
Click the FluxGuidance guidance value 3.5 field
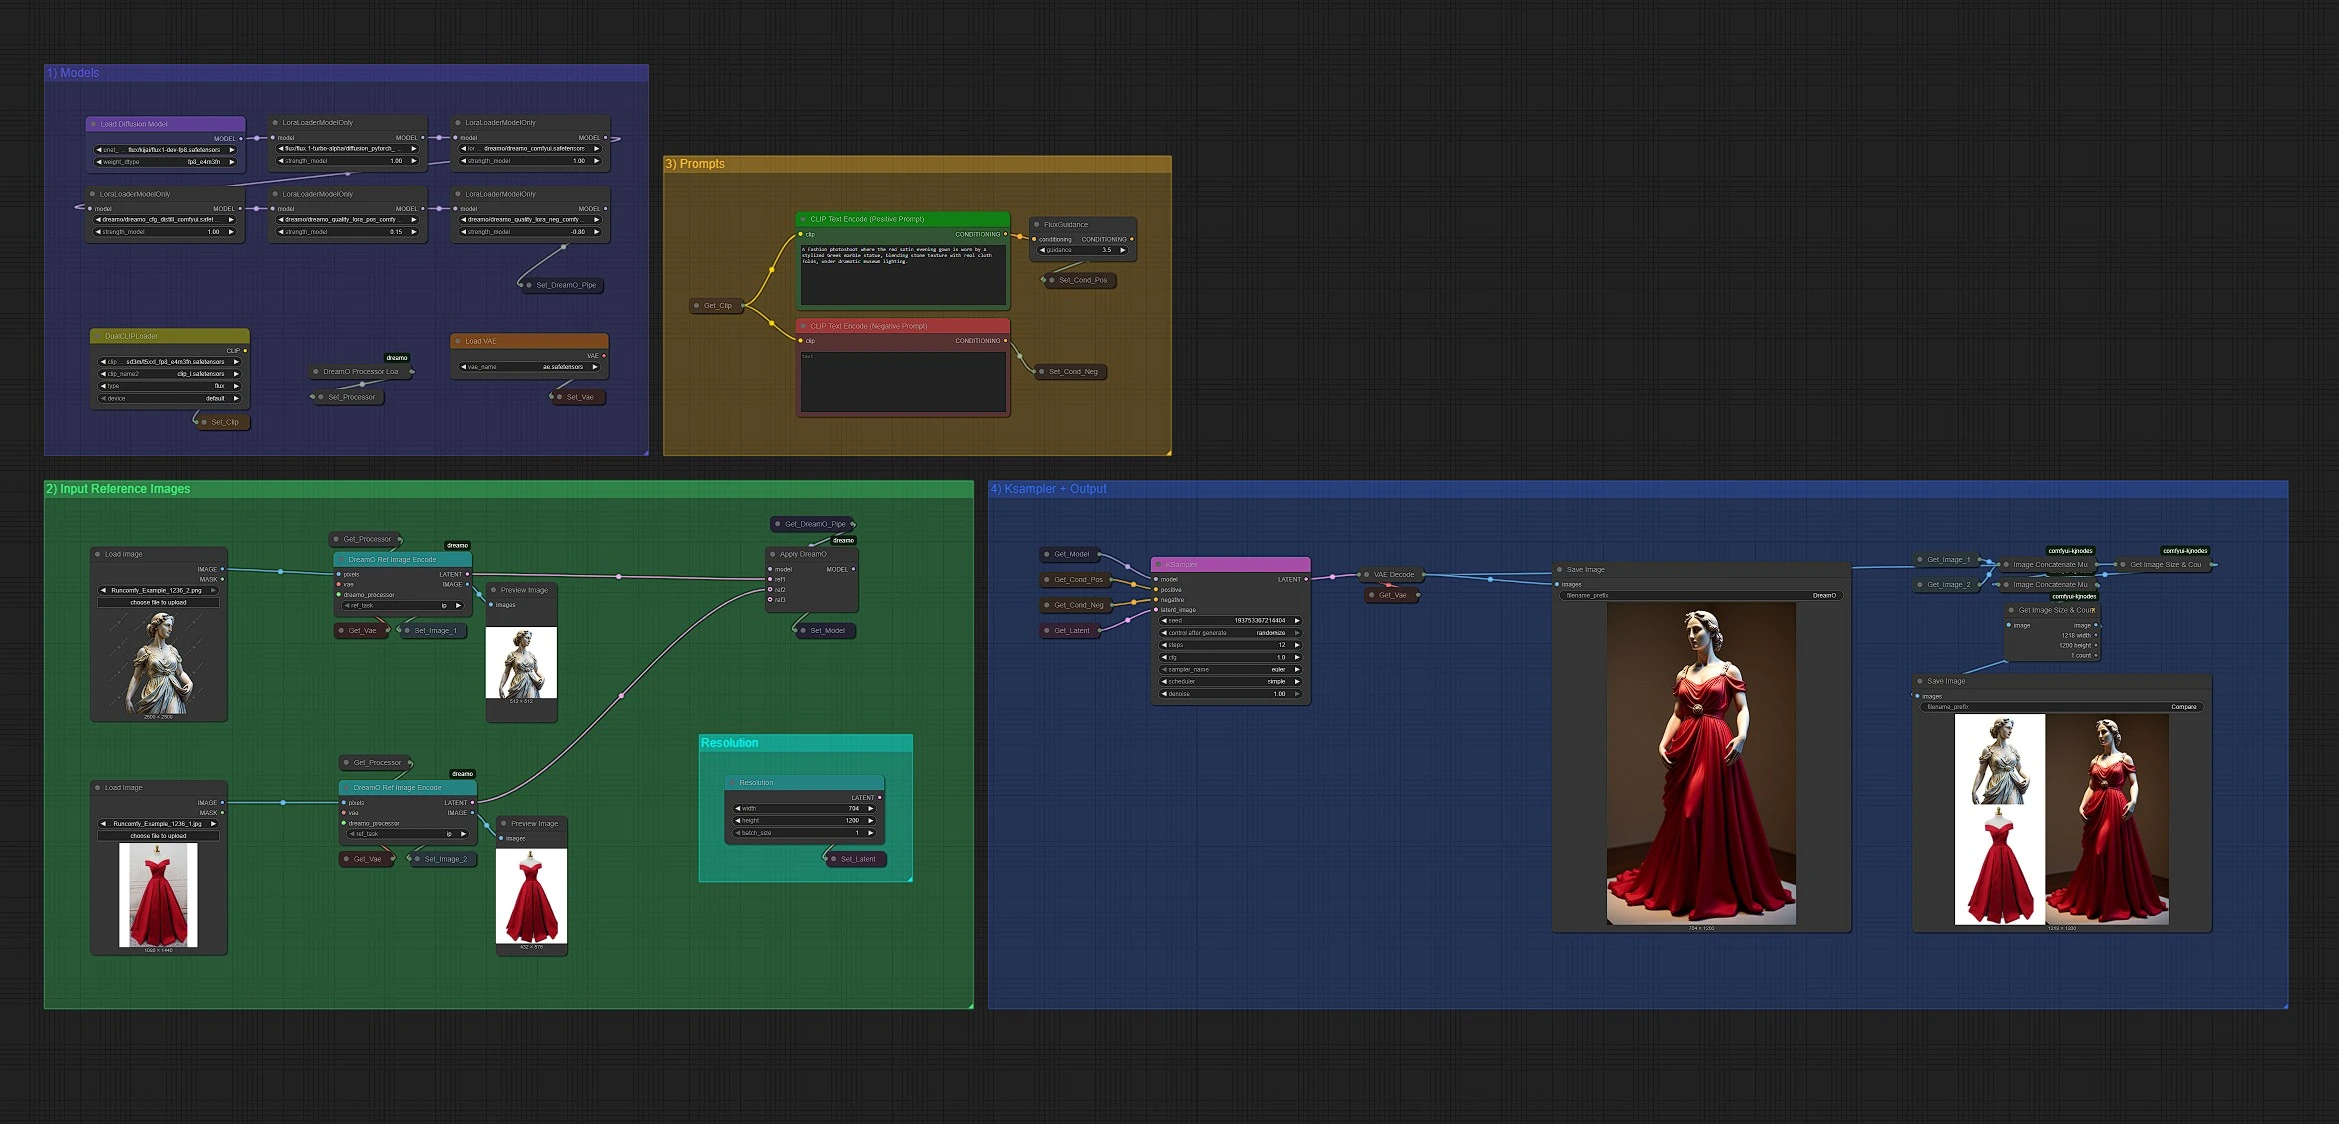pos(1083,250)
